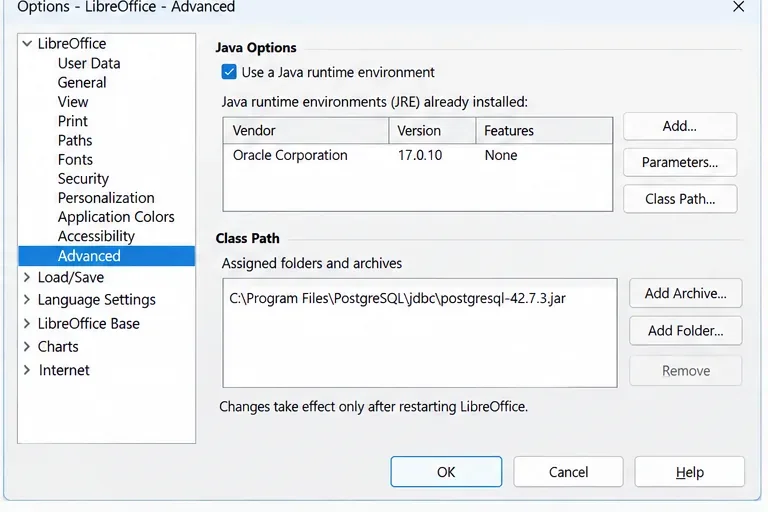This screenshot has width=768, height=512.
Task: Select the highlighted Advanced tree item
Action: 106,256
